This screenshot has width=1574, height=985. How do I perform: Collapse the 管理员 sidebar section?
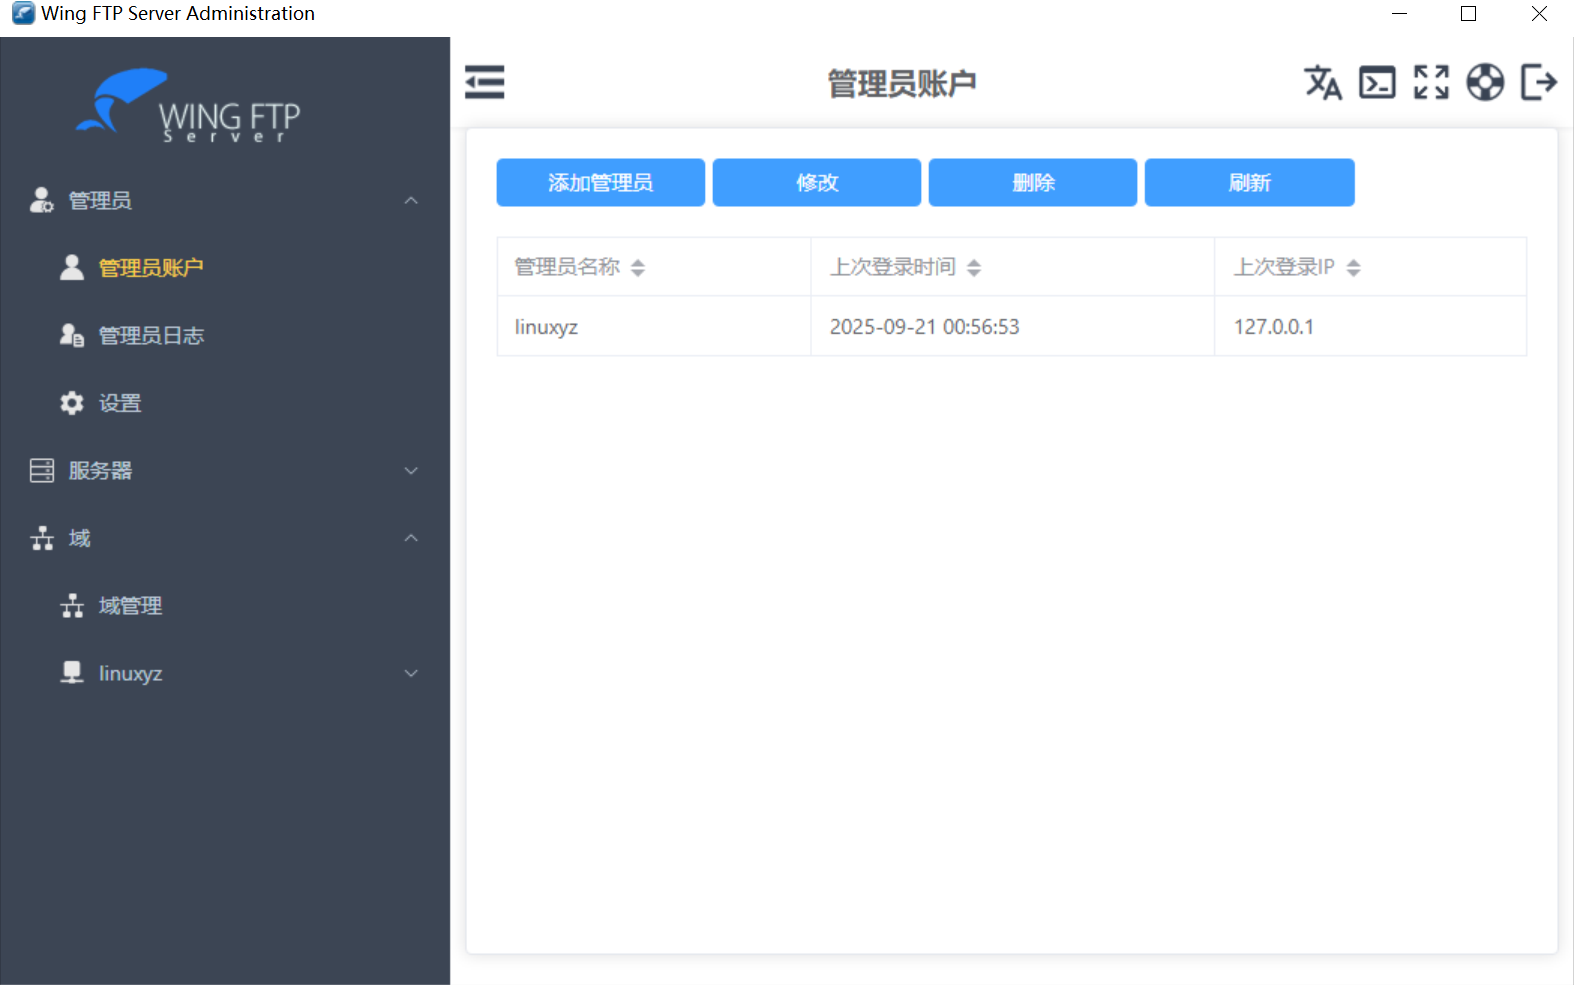pyautogui.click(x=411, y=201)
